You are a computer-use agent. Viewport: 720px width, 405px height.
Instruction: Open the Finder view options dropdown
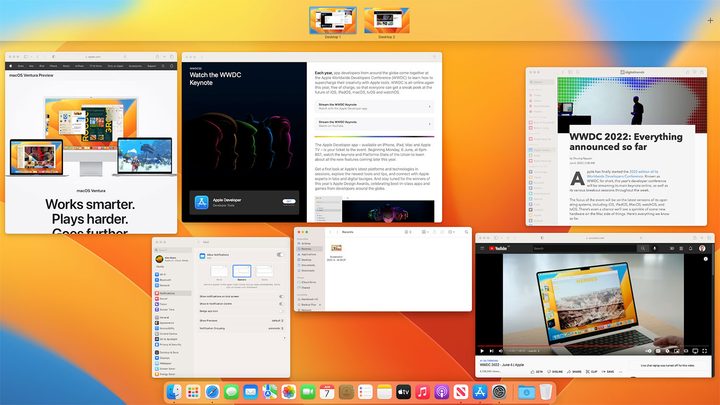point(425,232)
